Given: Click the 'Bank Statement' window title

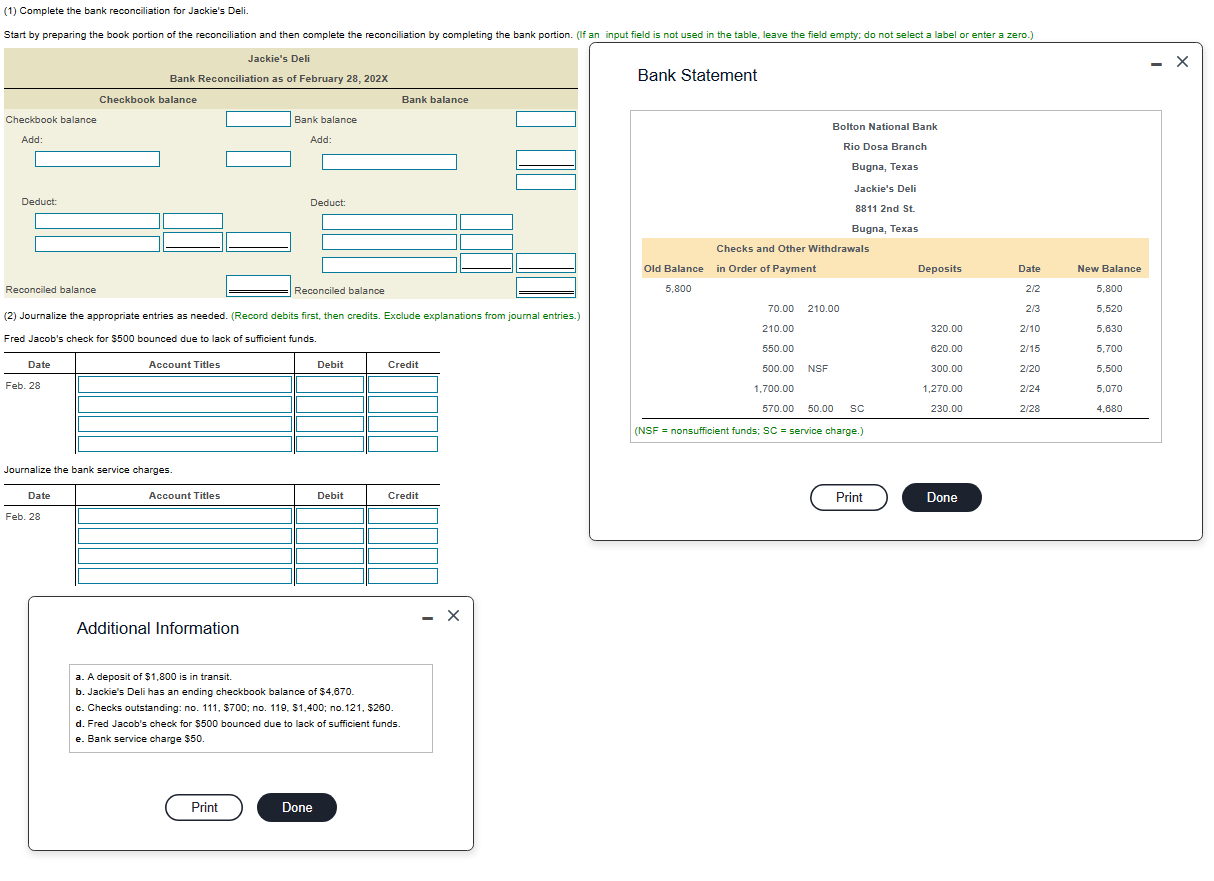Looking at the screenshot, I should [x=697, y=75].
